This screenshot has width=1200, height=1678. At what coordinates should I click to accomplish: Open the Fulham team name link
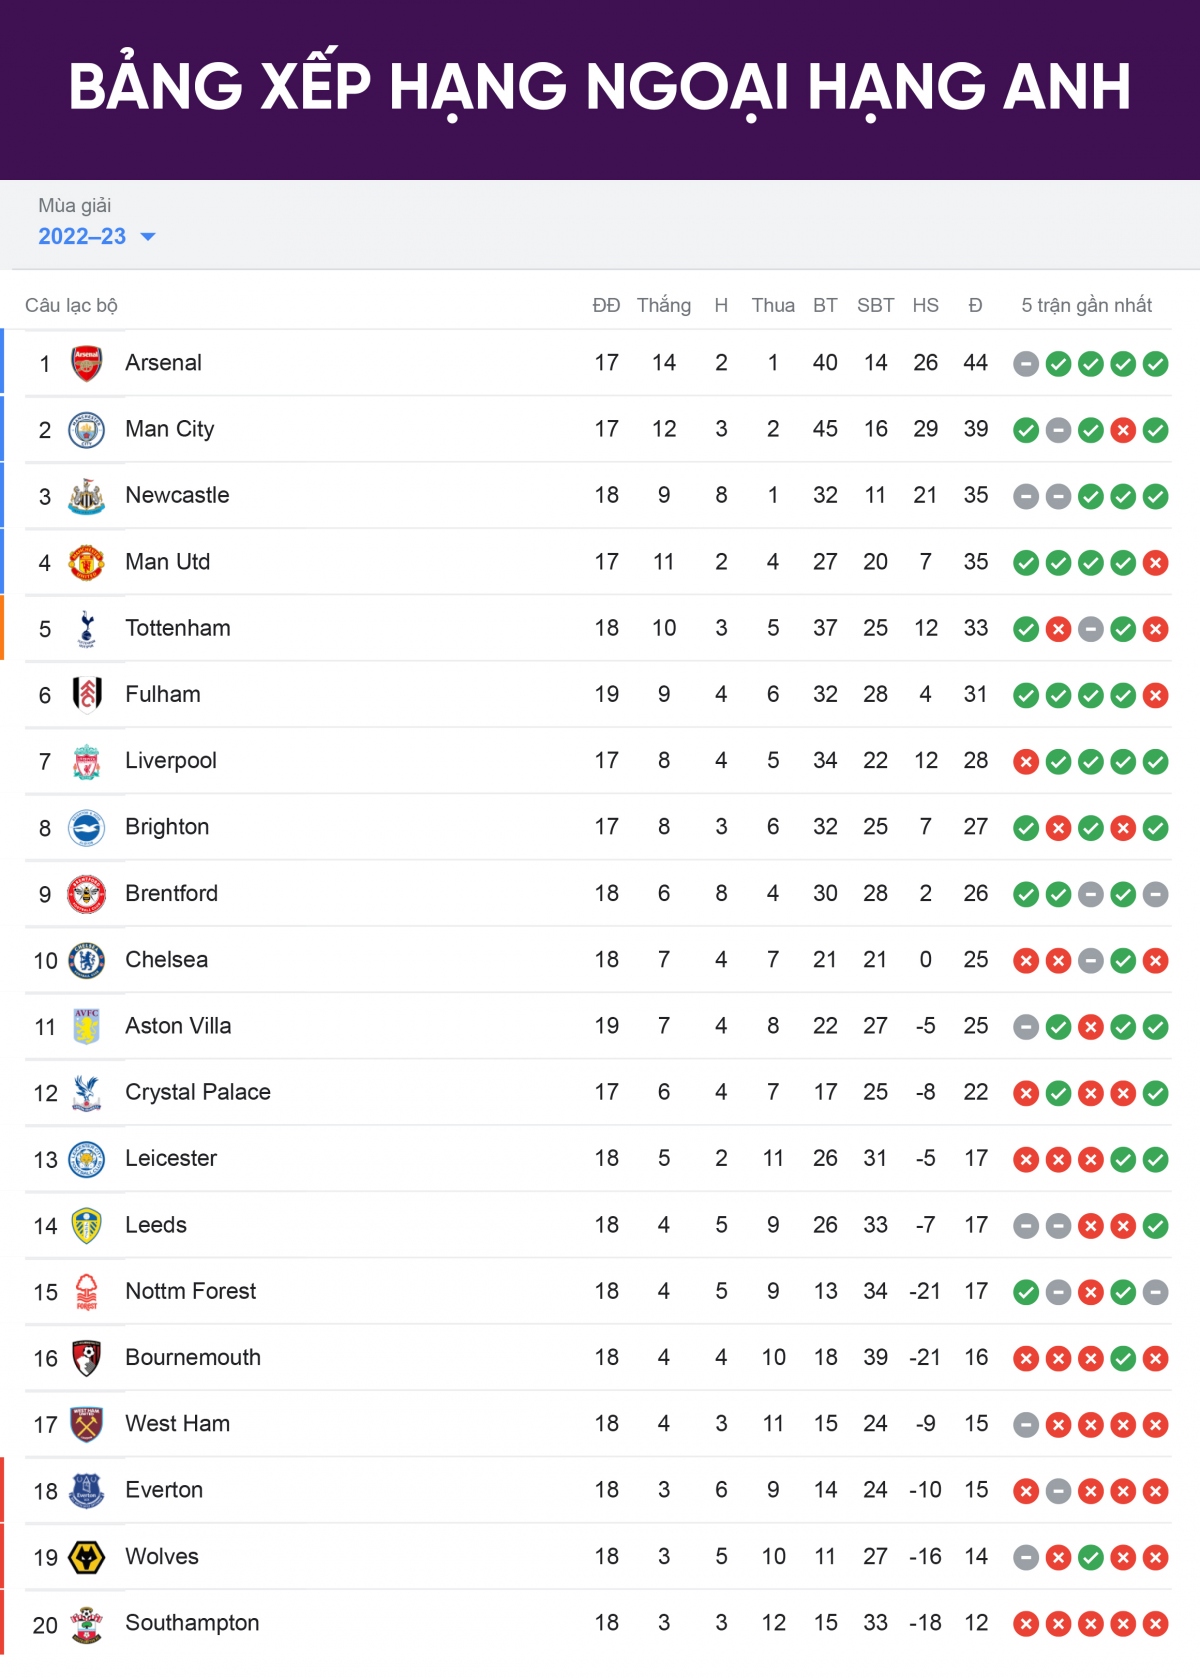163,694
